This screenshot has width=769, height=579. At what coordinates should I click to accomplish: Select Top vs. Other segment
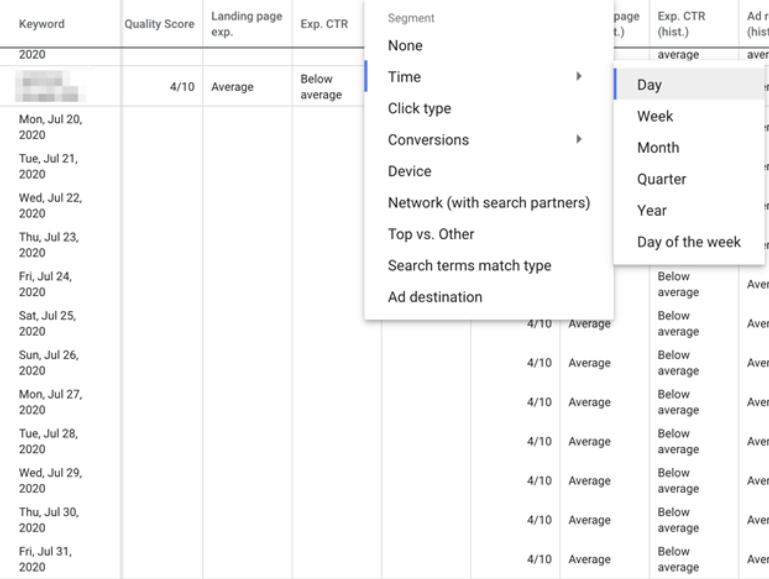click(431, 234)
